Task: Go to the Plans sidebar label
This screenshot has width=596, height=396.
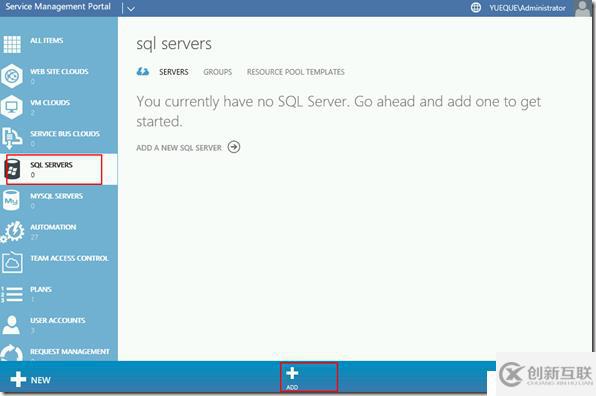Action: pos(41,290)
